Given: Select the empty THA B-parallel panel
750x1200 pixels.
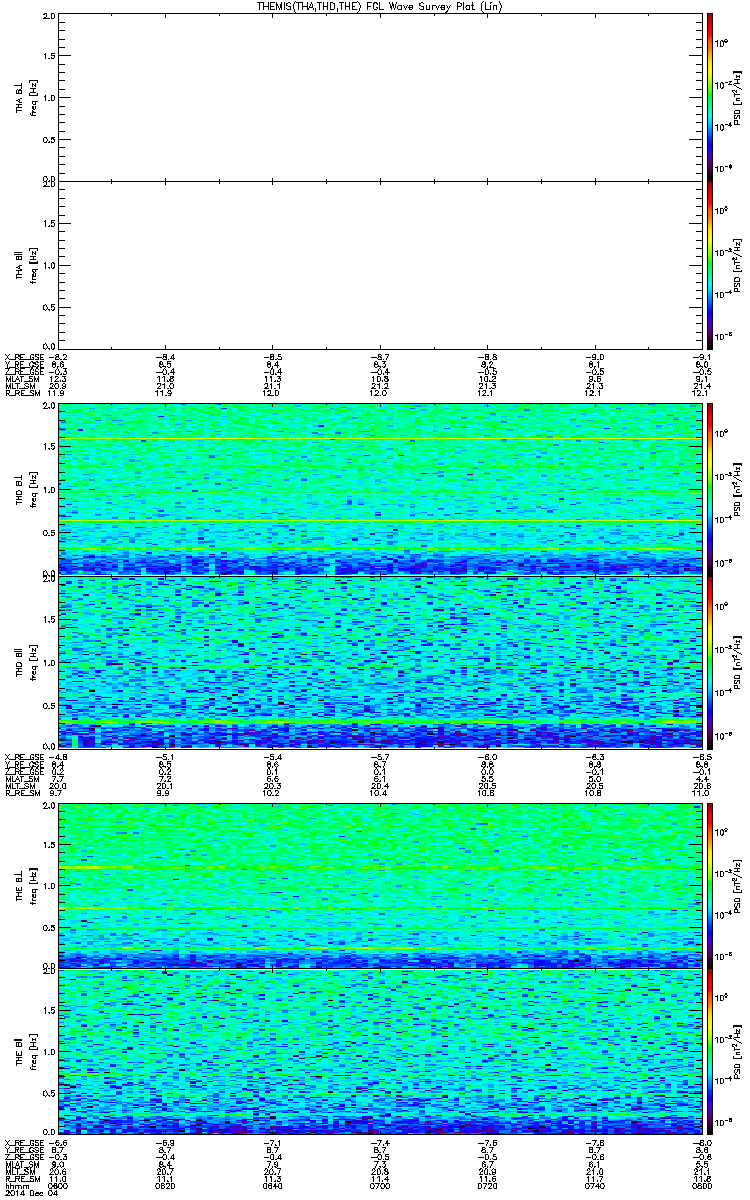Looking at the screenshot, I should [x=381, y=264].
